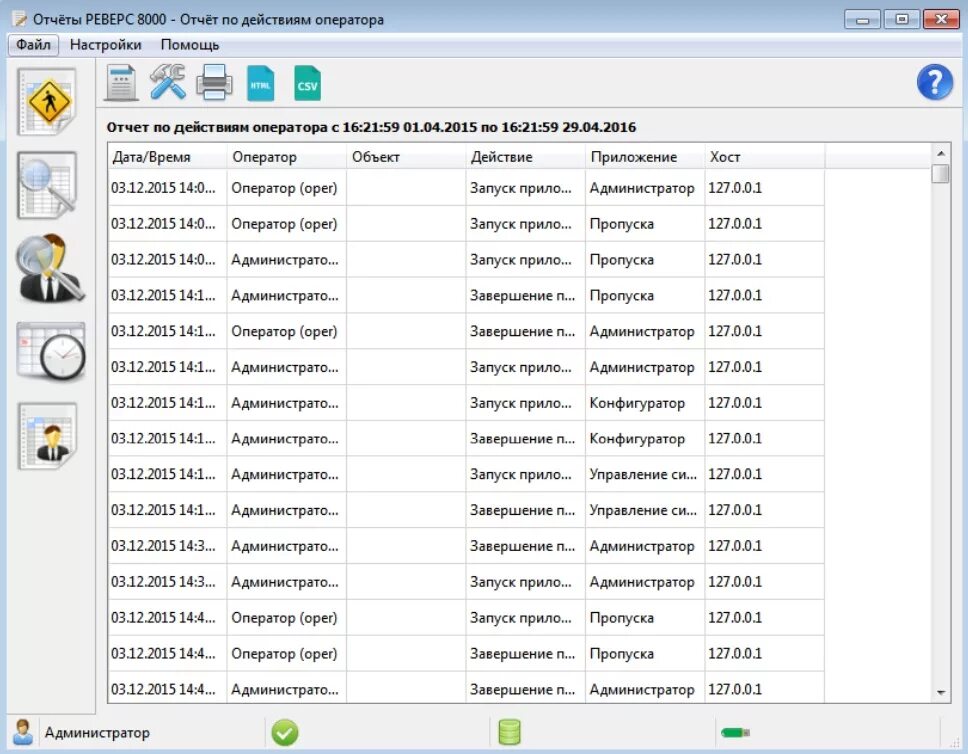
Task: Click the report title with dates 01.04.2015 to 29.04.2016
Action: [371, 127]
